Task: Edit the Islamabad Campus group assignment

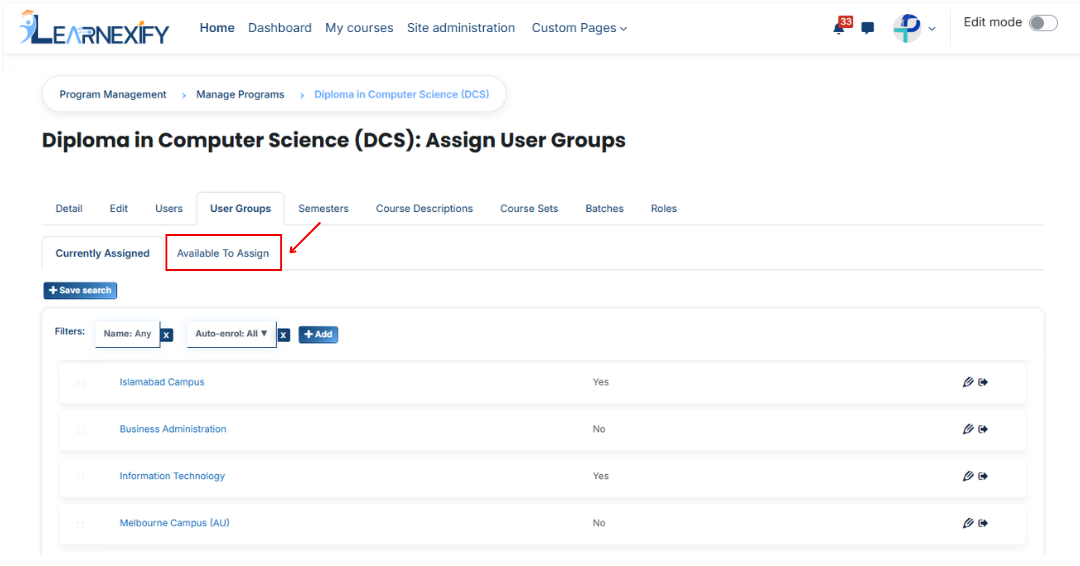Action: click(x=968, y=382)
